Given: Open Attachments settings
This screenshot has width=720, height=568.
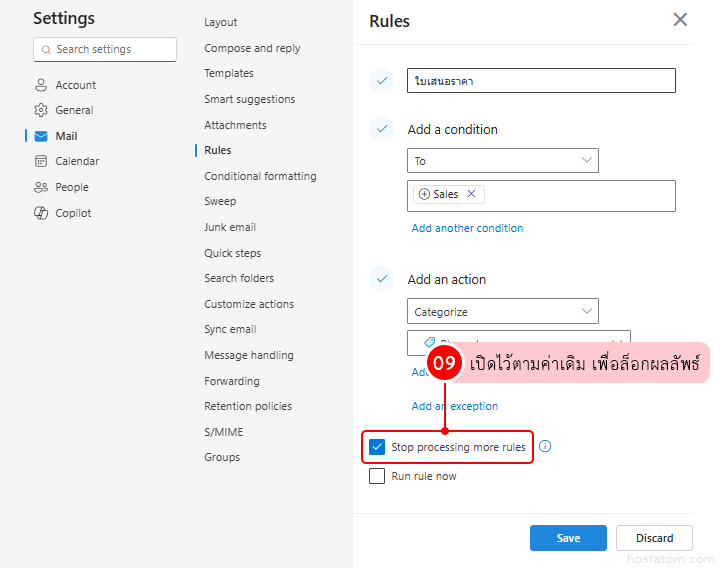Looking at the screenshot, I should tap(235, 125).
